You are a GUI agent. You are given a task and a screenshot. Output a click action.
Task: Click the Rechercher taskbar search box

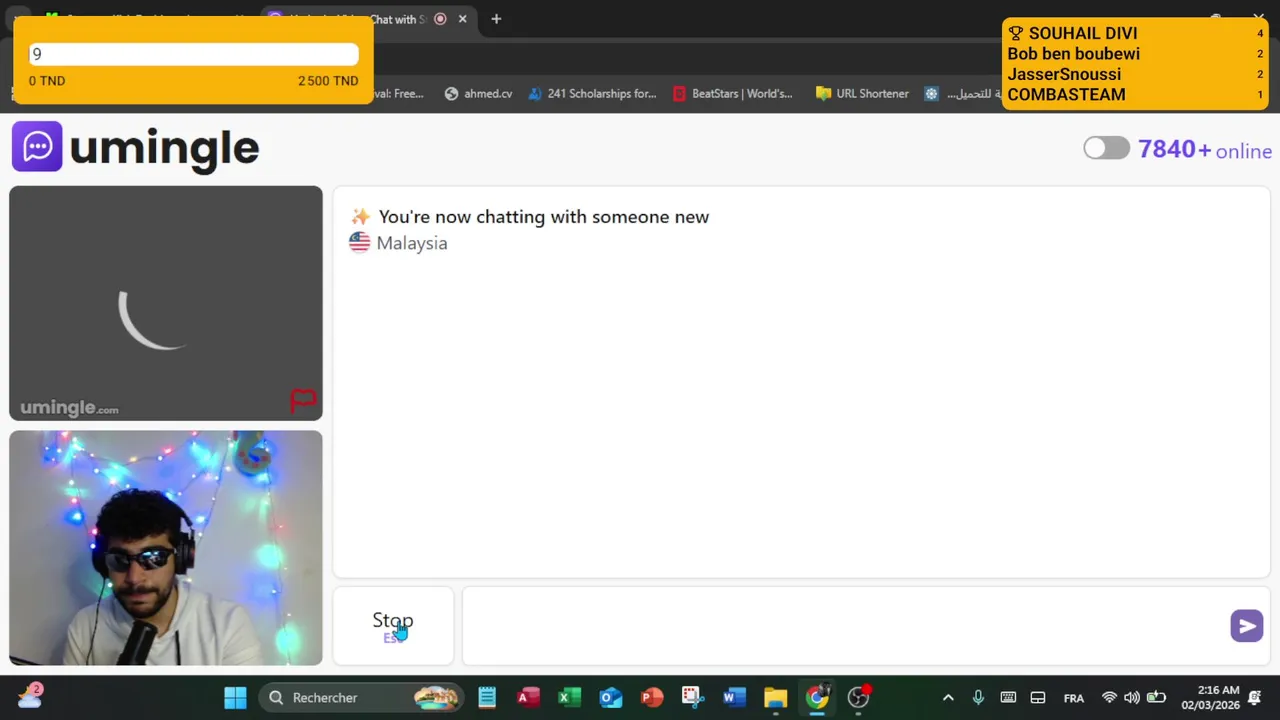tap(361, 697)
